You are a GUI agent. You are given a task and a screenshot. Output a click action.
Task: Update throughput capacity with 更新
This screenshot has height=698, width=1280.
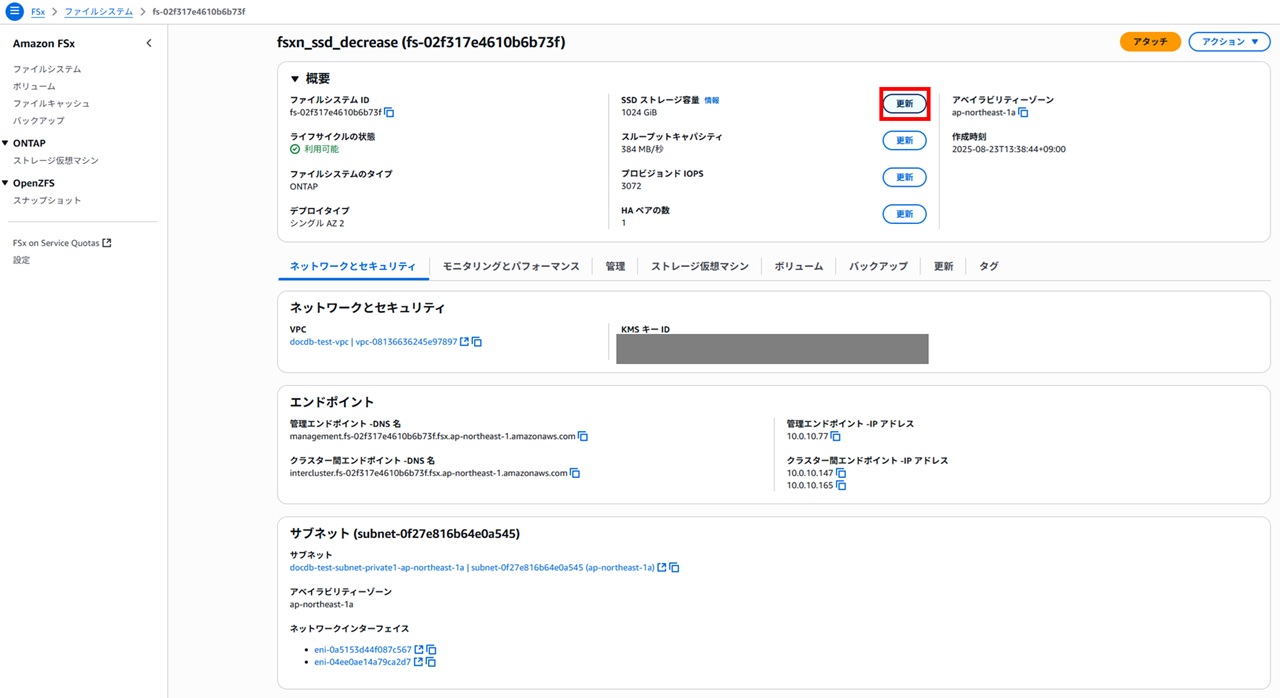904,141
